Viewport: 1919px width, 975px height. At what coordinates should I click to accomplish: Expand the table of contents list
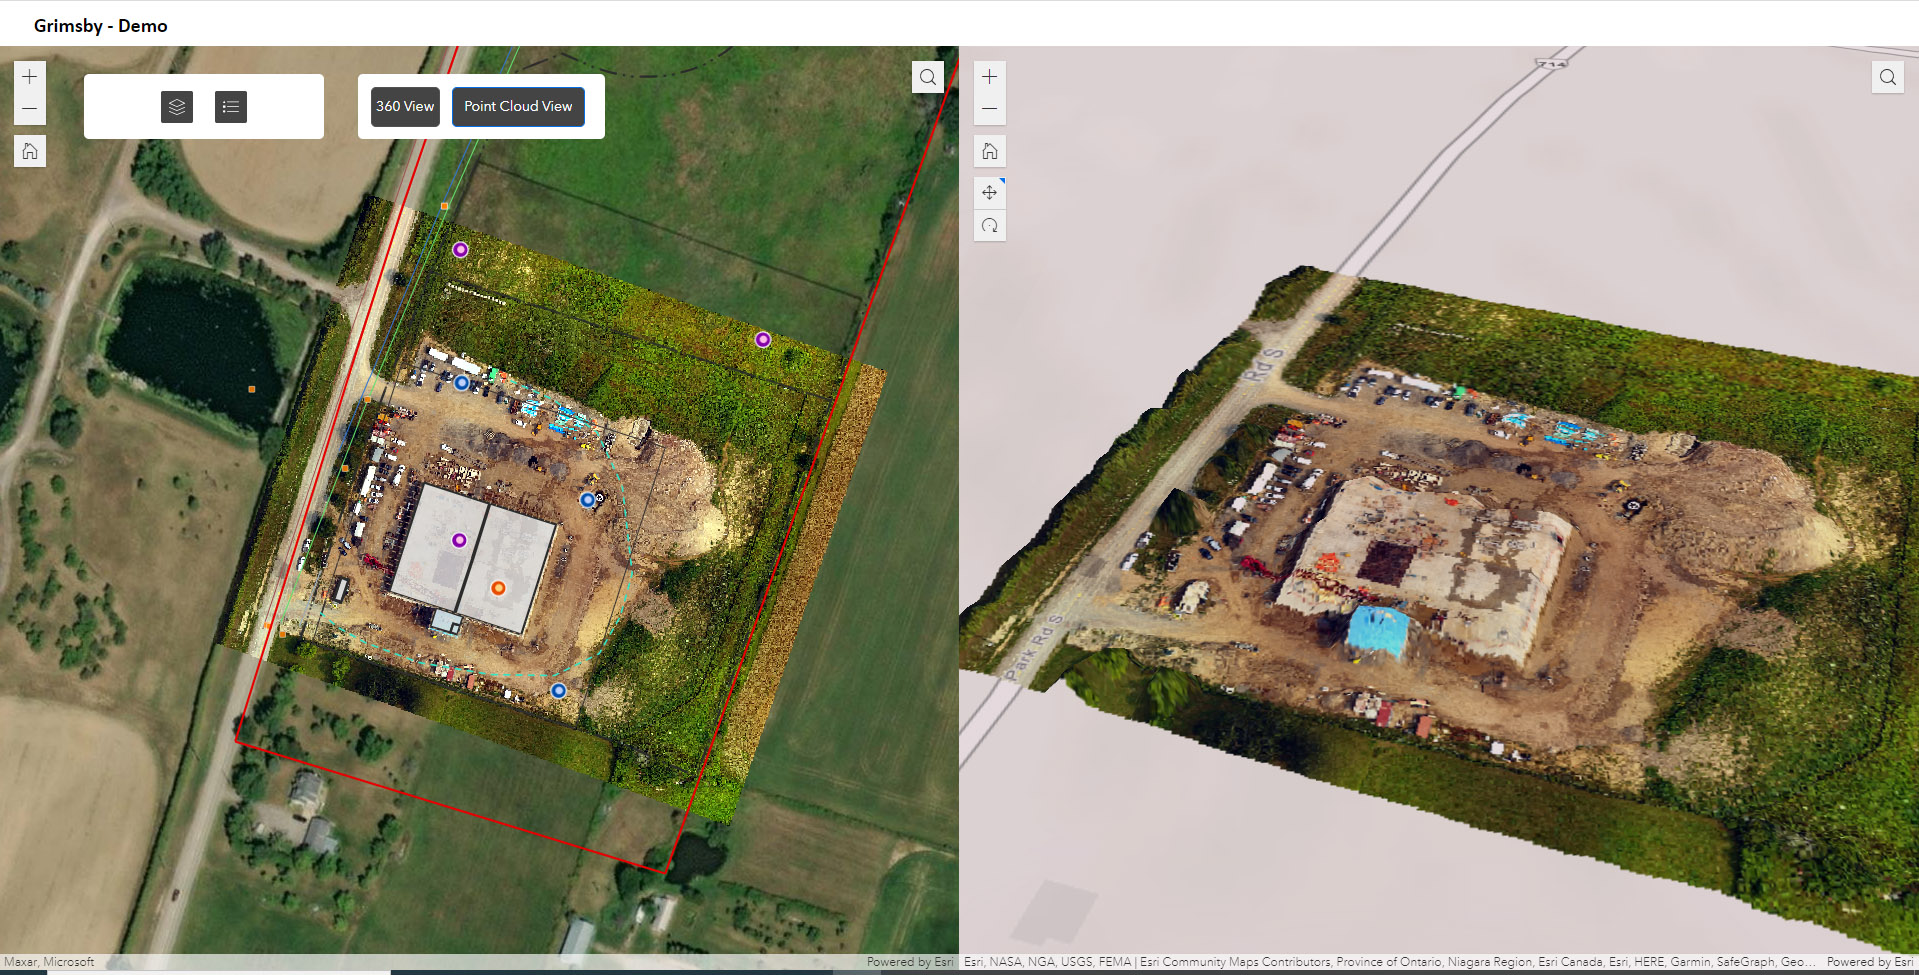pyautogui.click(x=230, y=107)
